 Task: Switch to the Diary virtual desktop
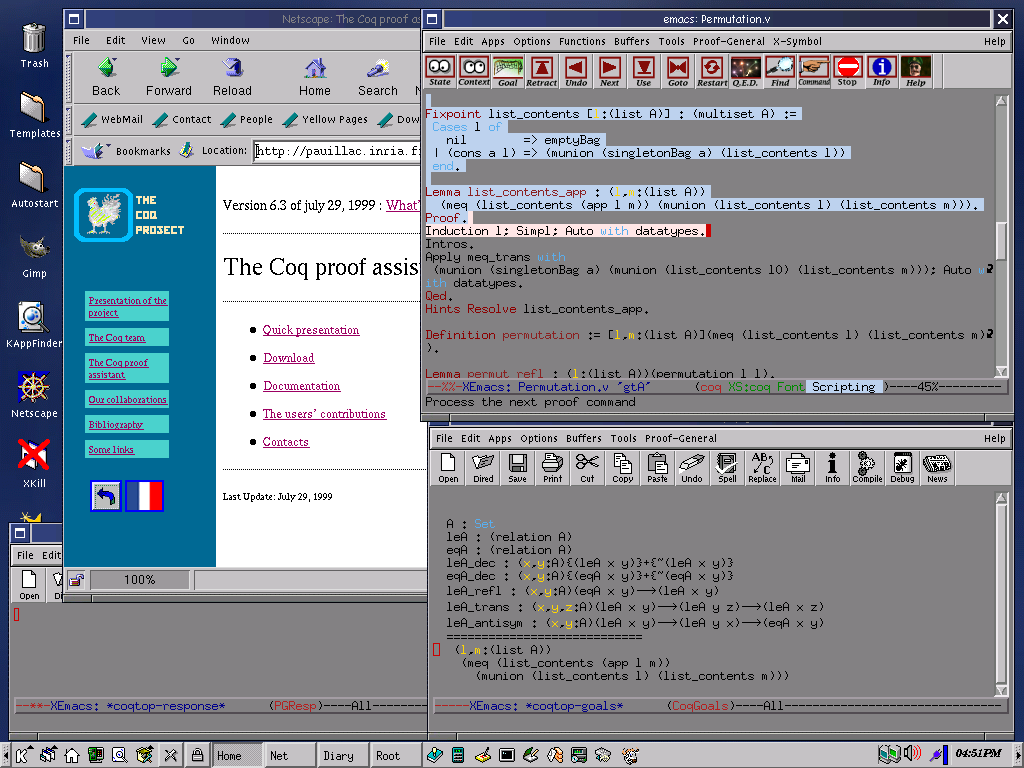[x=338, y=756]
